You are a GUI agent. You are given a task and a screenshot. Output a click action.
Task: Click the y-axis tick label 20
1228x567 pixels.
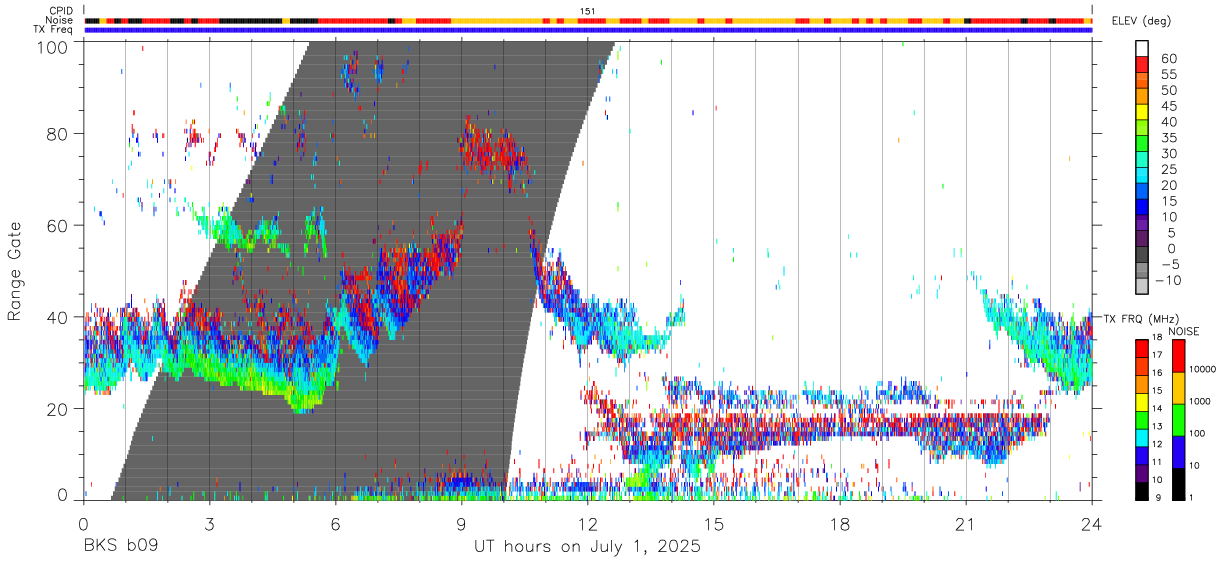(58, 409)
